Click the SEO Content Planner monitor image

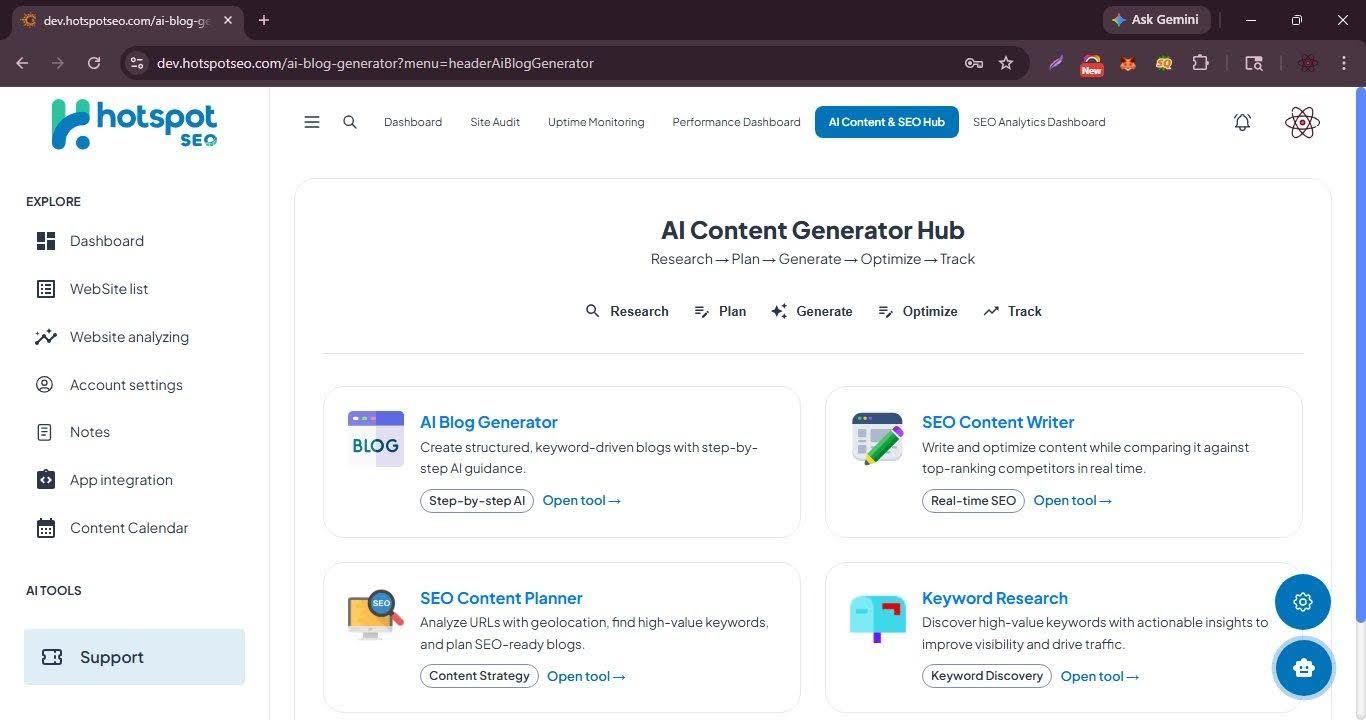click(375, 615)
